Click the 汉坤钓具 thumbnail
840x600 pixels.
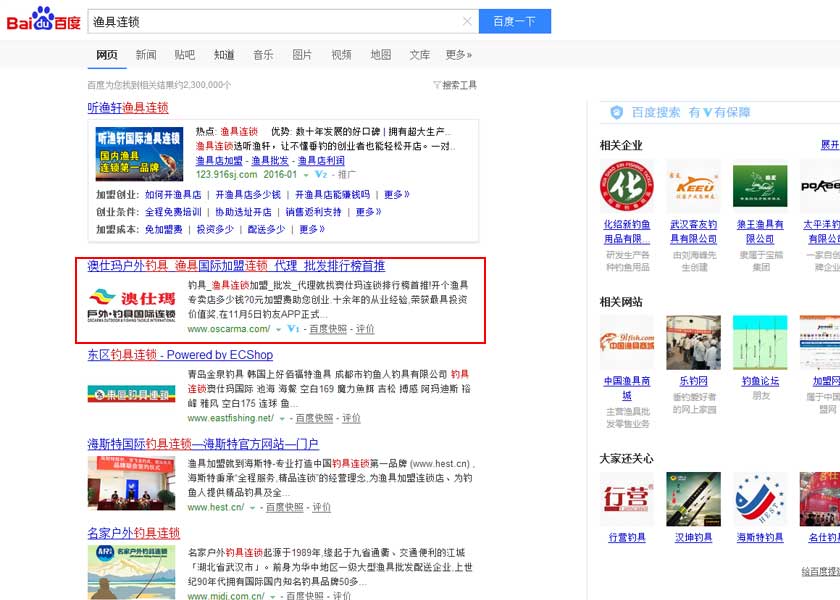693,499
